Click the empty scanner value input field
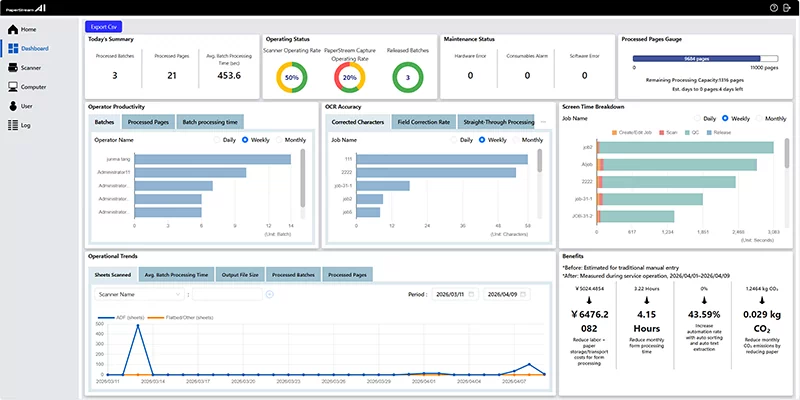800x400 pixels. [226, 294]
